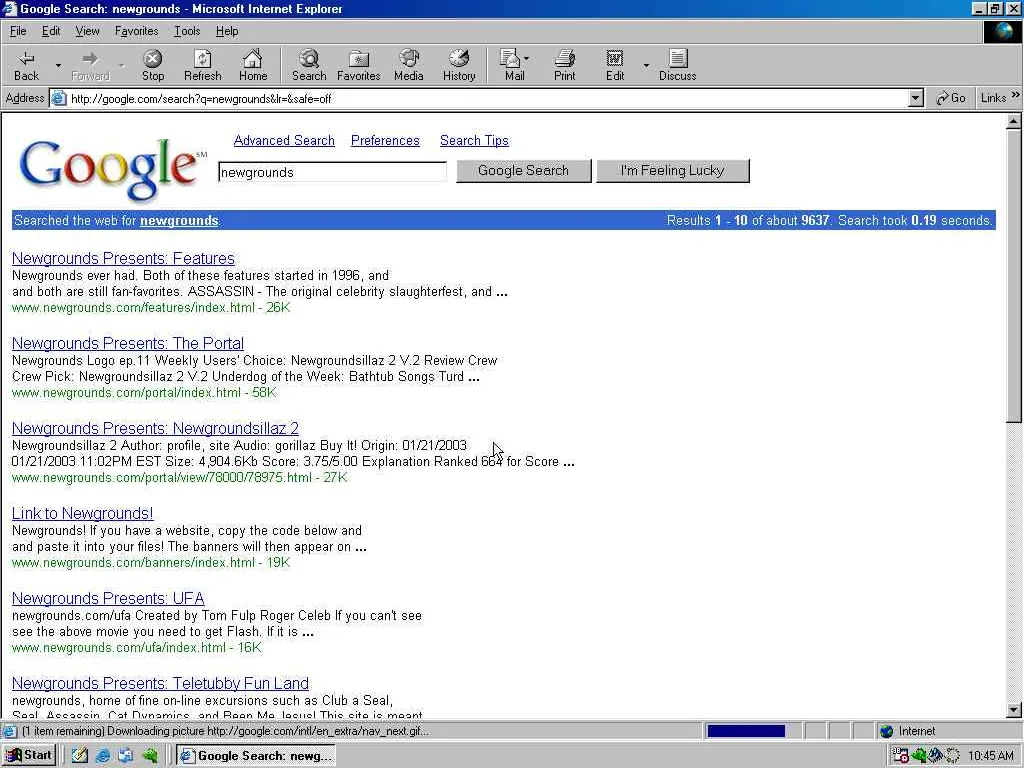Open the Forward button dropdown arrow

[121, 65]
